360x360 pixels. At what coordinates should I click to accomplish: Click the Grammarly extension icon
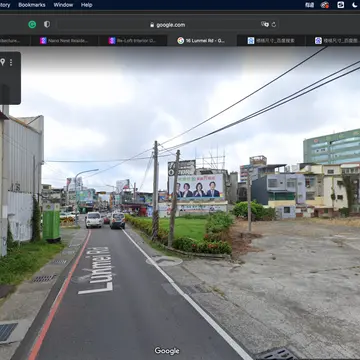tap(32, 24)
